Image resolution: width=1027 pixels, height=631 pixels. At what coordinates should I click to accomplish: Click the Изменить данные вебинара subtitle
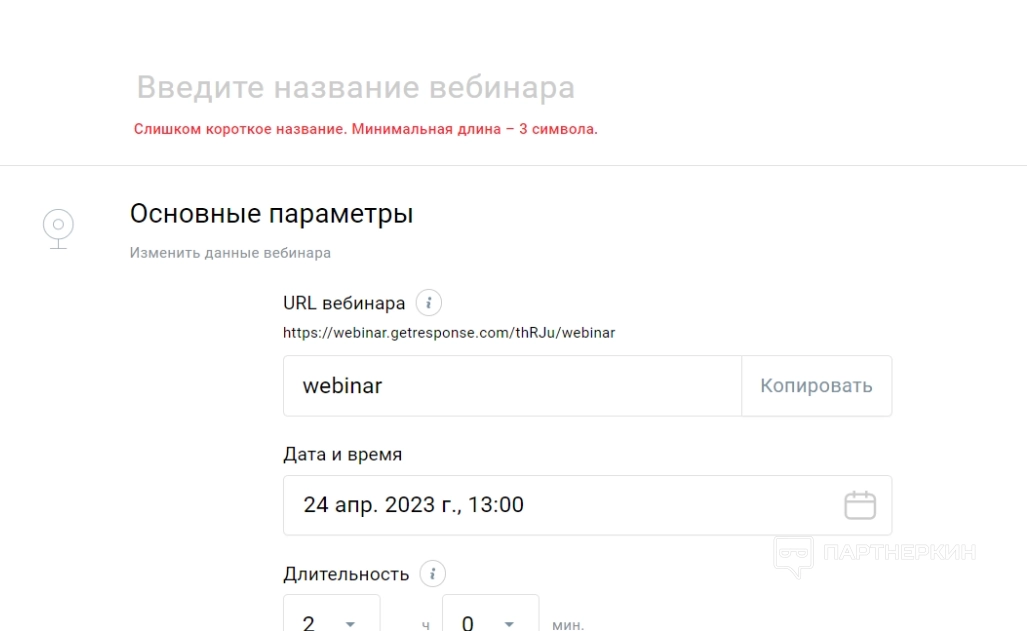point(230,253)
